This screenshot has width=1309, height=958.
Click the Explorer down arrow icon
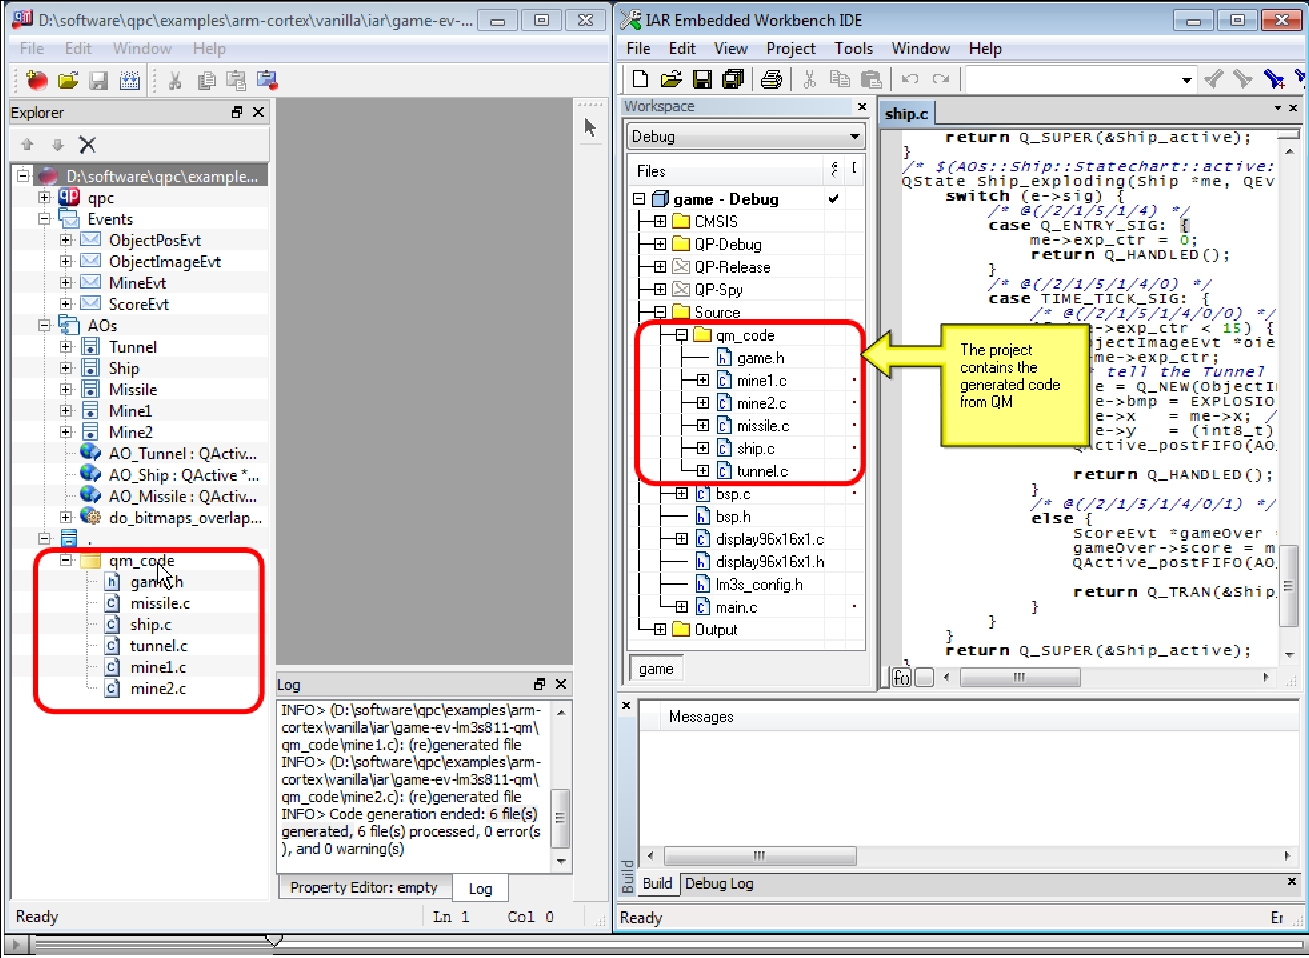coord(57,145)
